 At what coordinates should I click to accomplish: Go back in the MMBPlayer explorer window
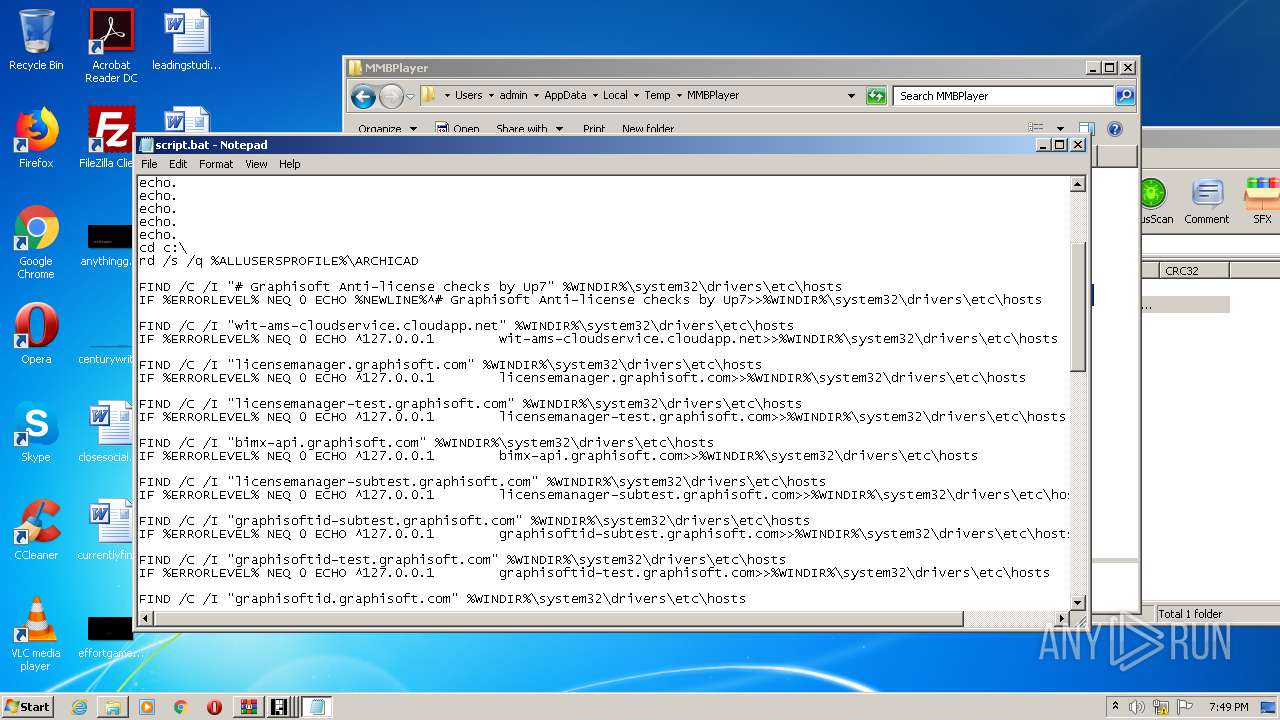click(364, 96)
